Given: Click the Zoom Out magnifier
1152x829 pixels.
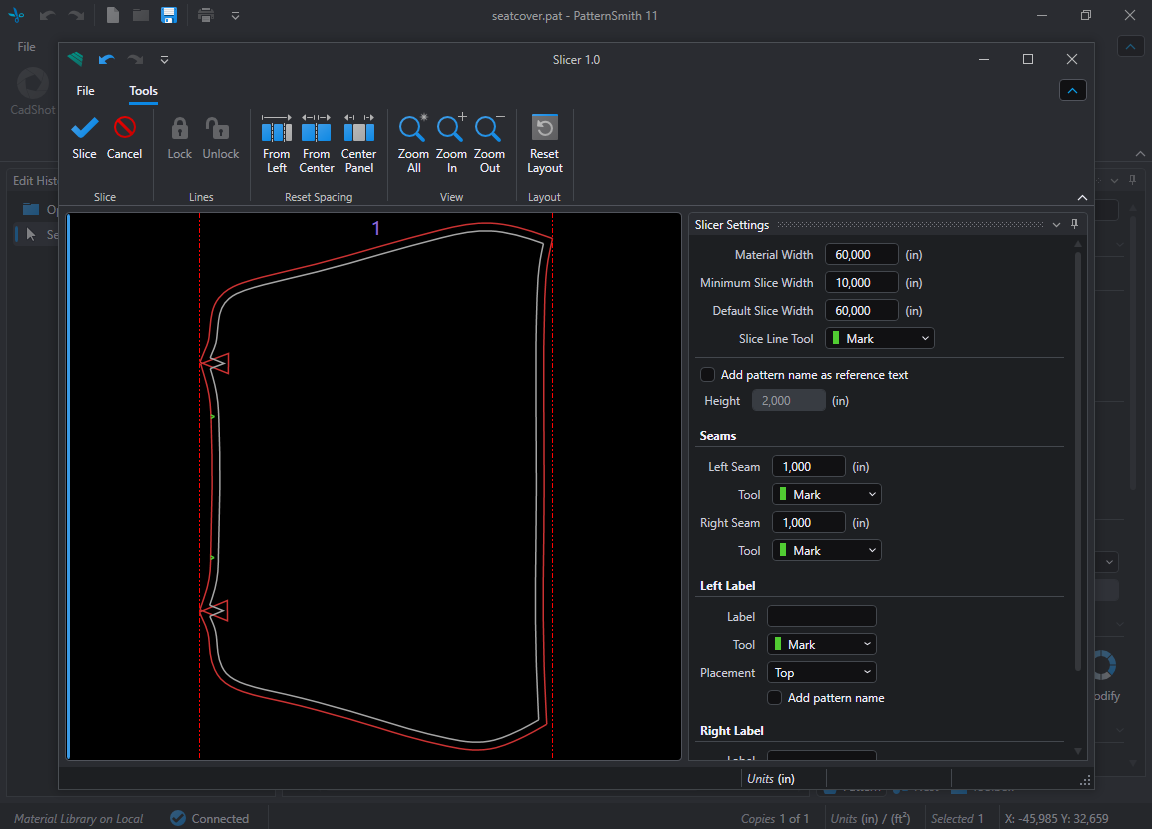Looking at the screenshot, I should coord(489,129).
